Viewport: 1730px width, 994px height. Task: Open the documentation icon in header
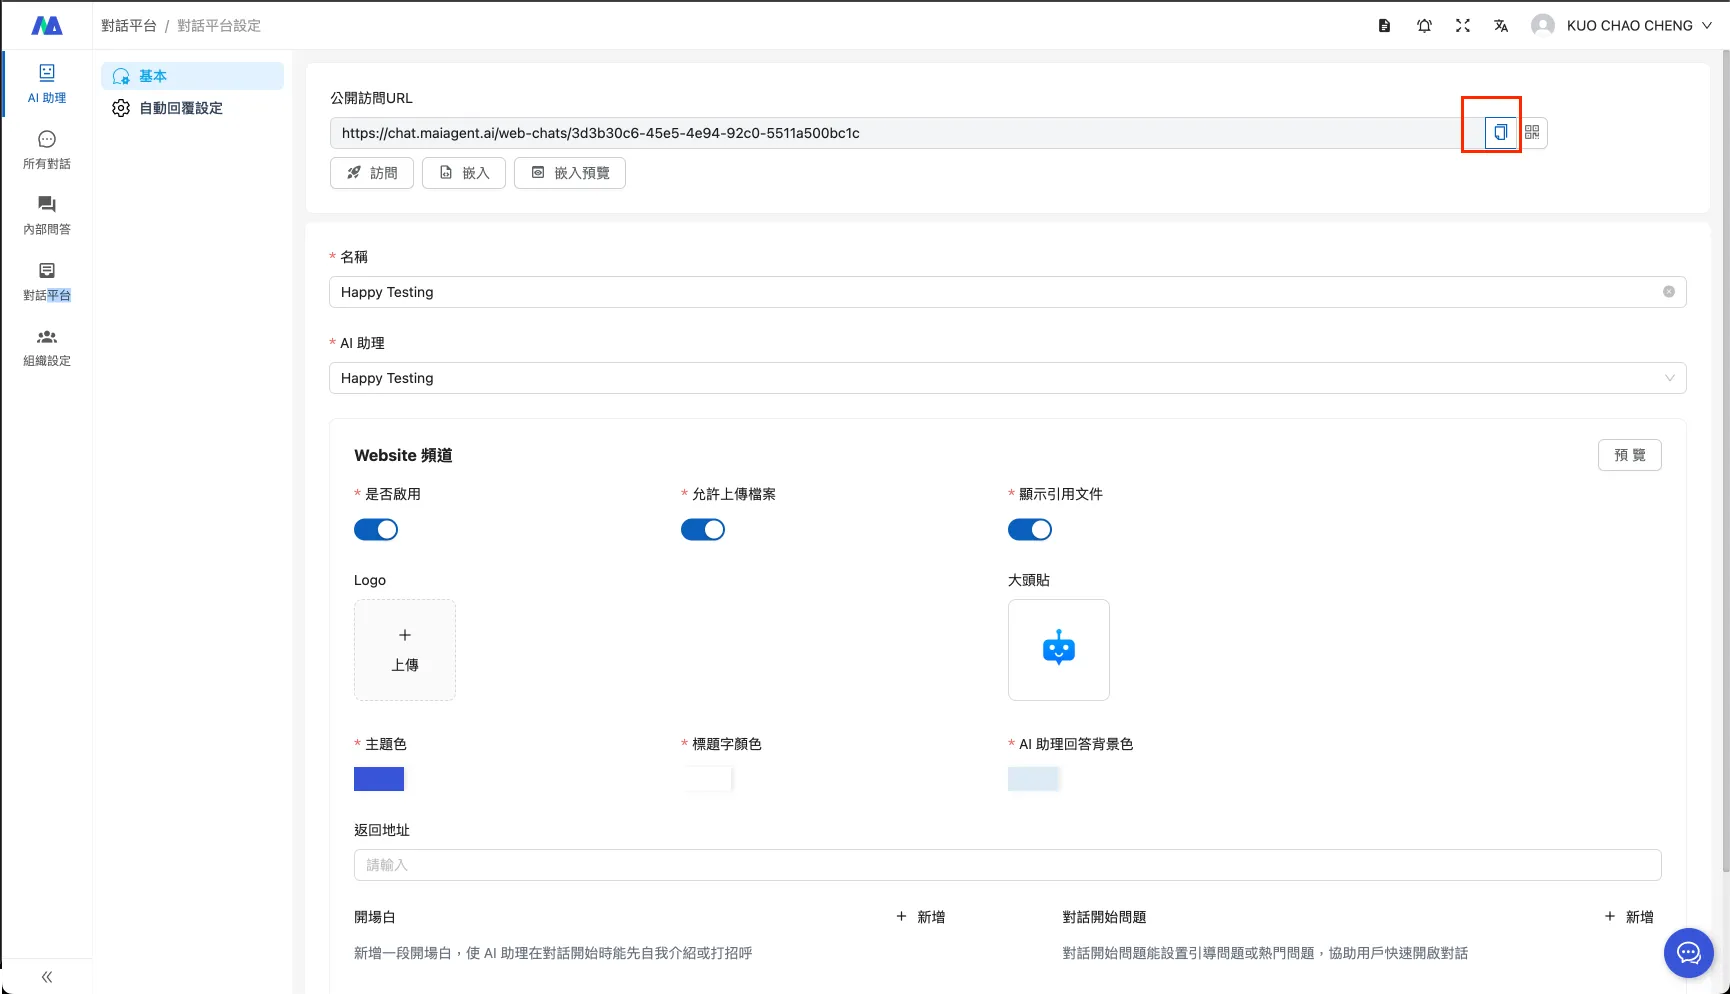(1385, 26)
